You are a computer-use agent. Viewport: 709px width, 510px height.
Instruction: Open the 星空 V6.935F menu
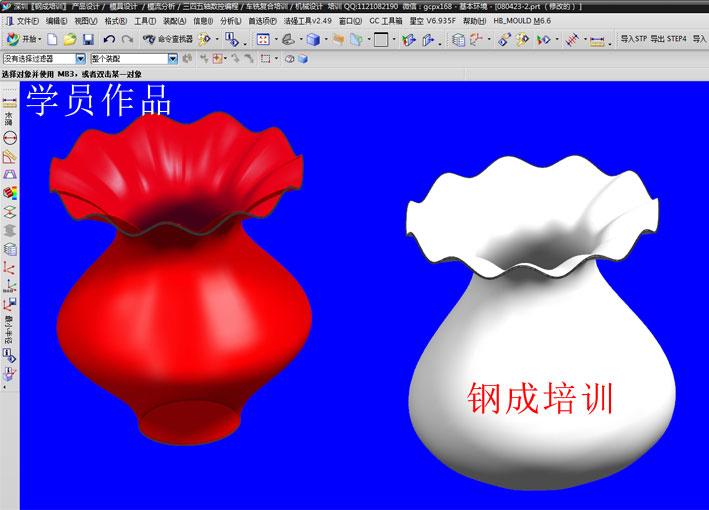pos(433,21)
